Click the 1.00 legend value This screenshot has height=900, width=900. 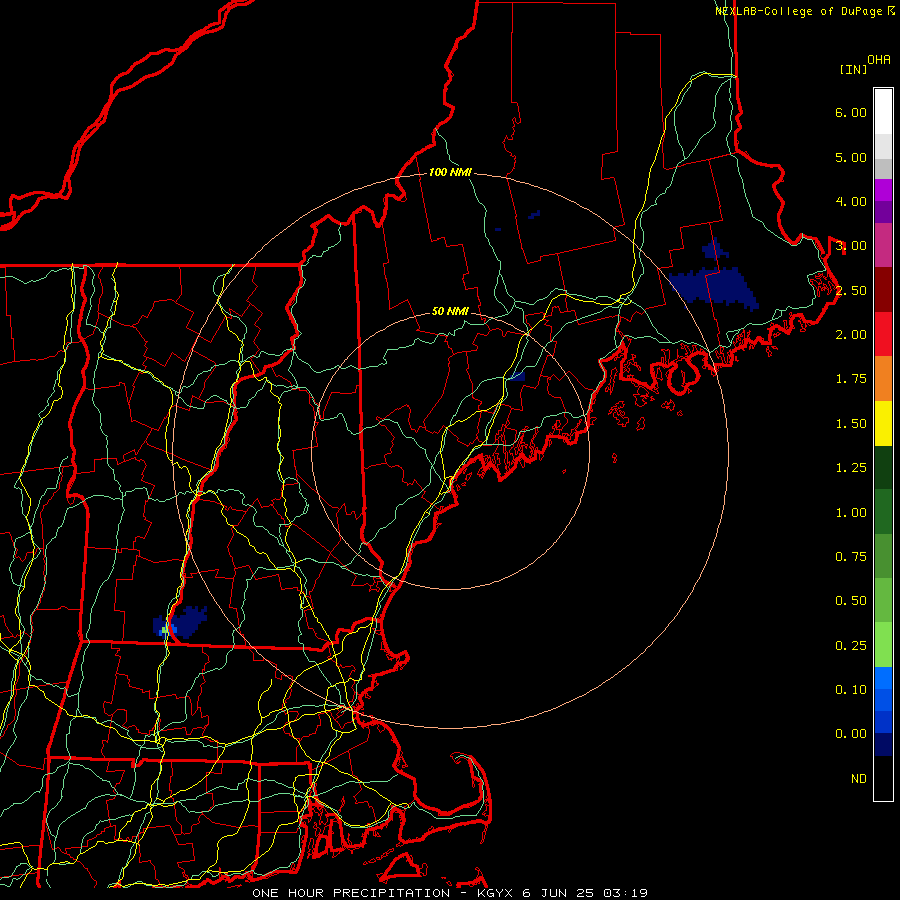coord(851,513)
